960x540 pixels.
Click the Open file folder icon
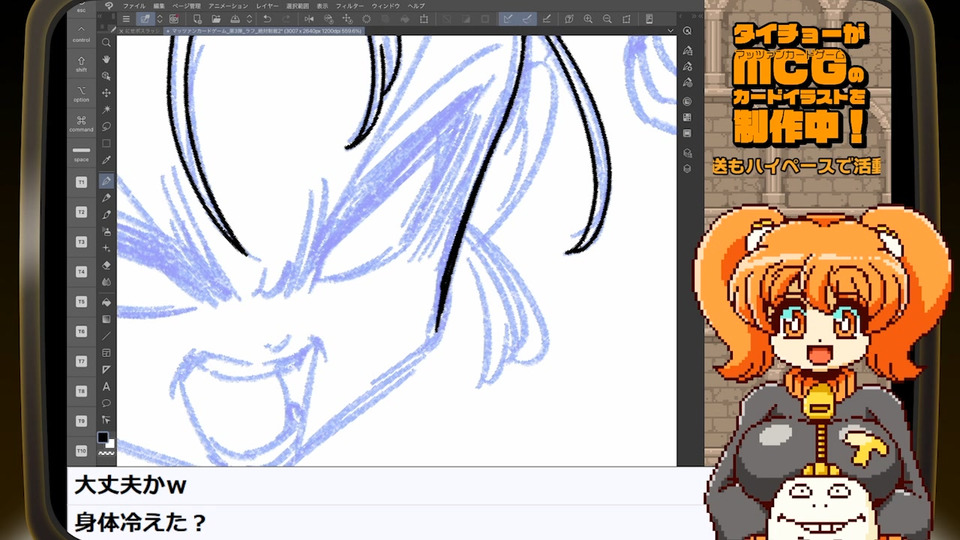click(x=216, y=19)
